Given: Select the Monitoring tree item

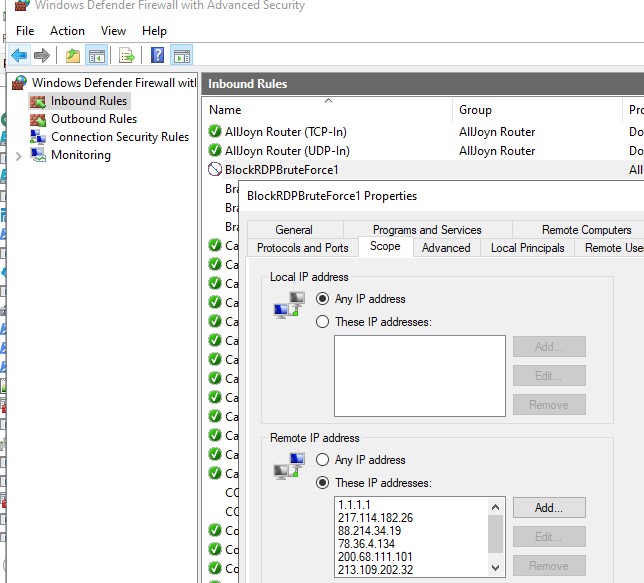Looking at the screenshot, I should pos(81,155).
